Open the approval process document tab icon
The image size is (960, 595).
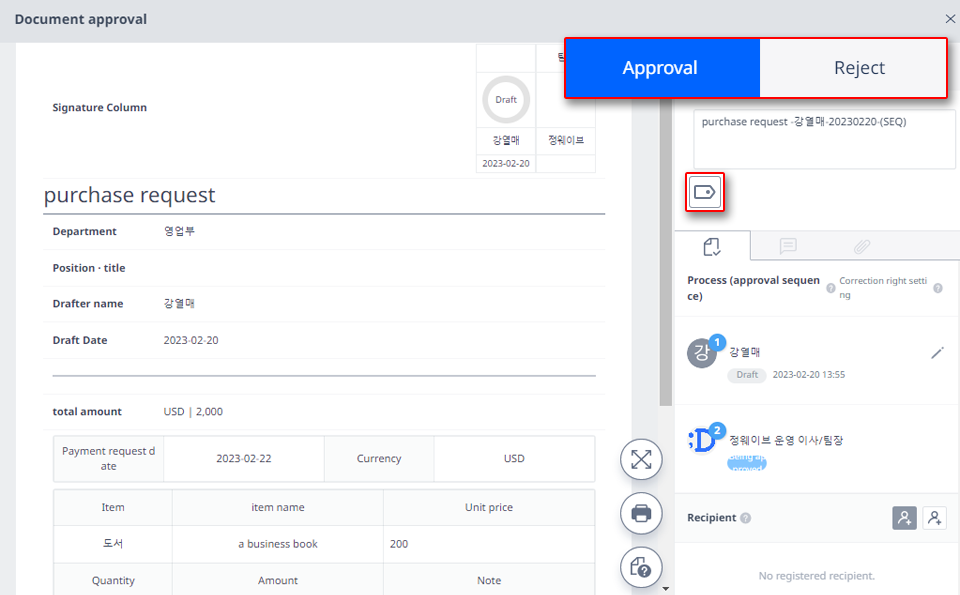(713, 245)
